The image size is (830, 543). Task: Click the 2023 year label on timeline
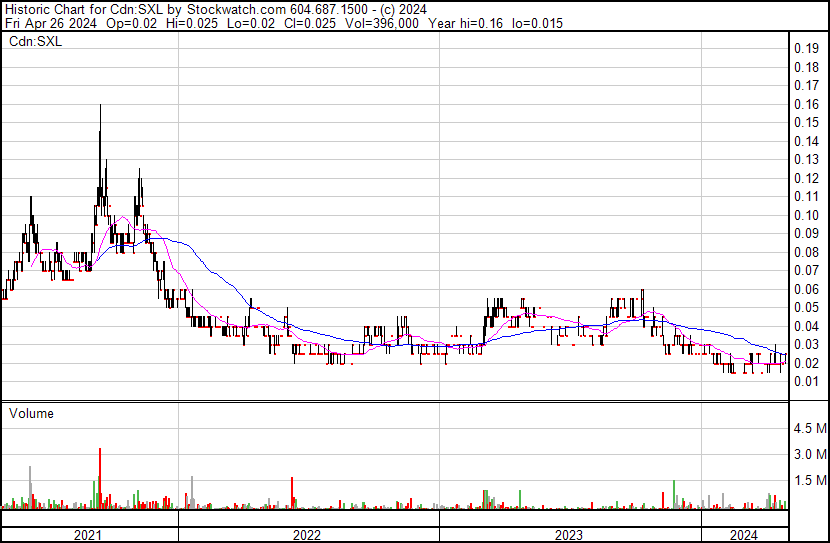tap(569, 535)
